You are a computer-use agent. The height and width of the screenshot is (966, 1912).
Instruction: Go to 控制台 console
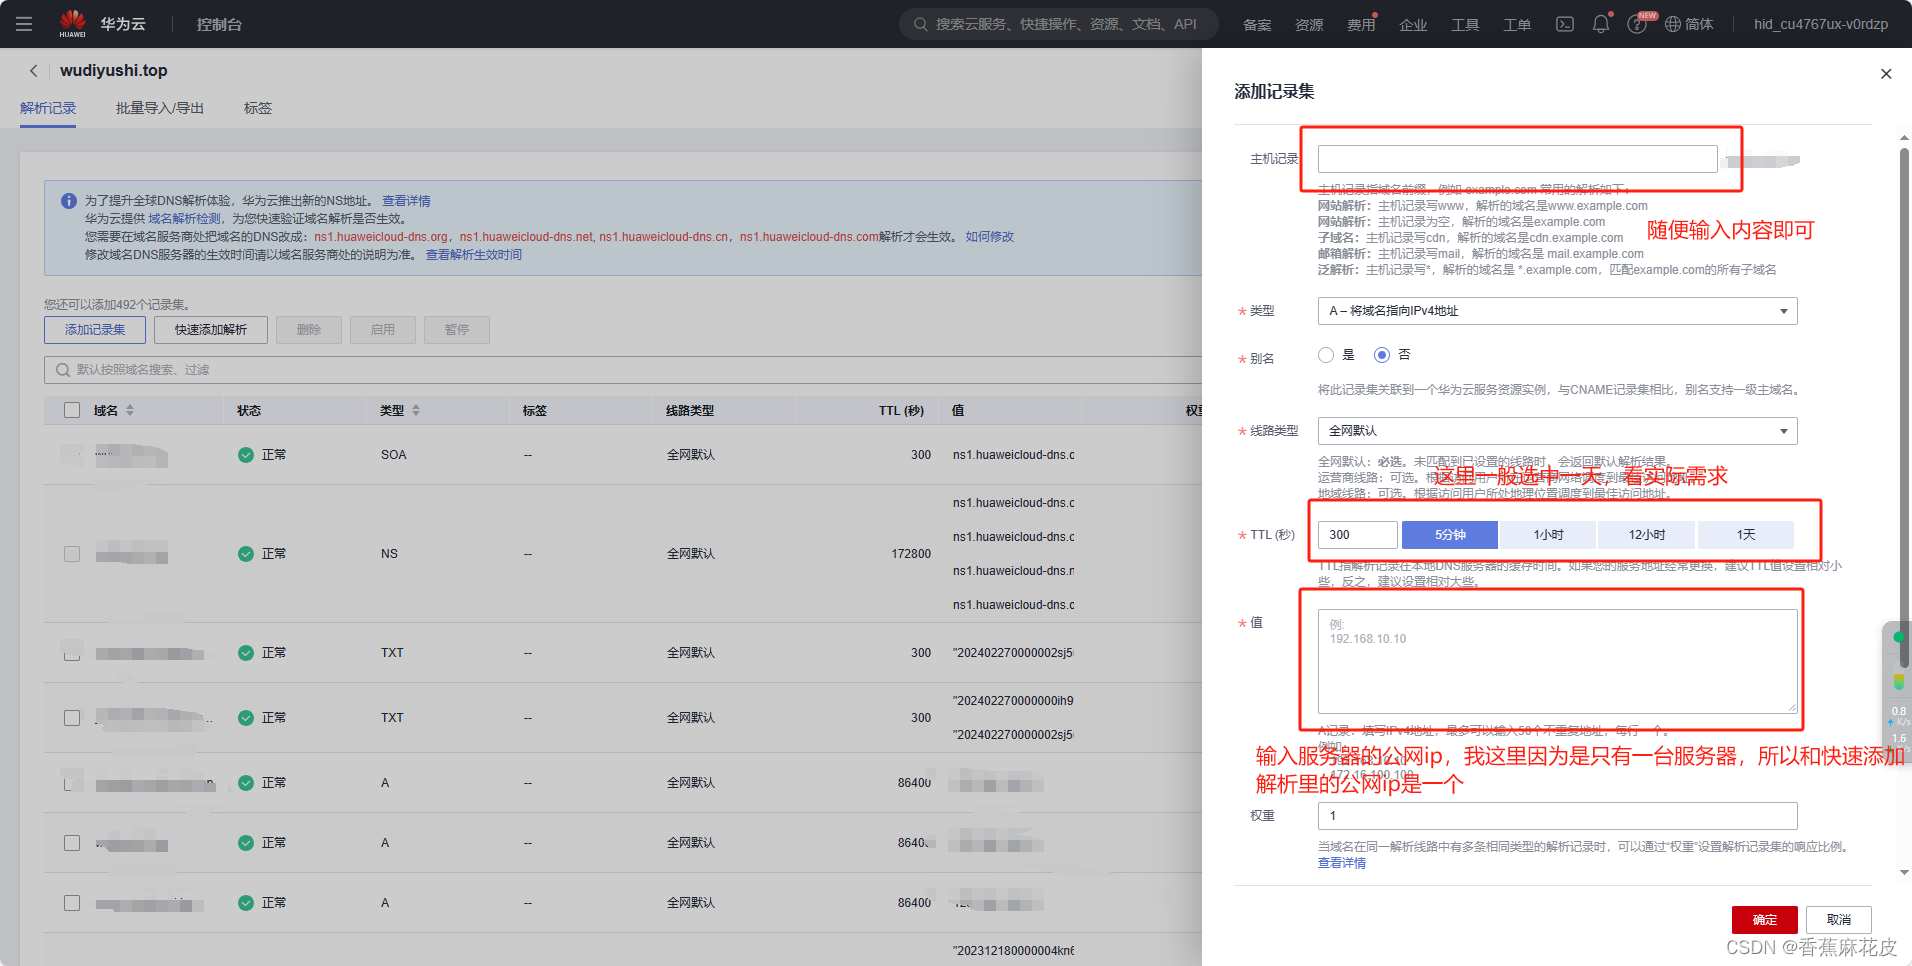click(219, 24)
